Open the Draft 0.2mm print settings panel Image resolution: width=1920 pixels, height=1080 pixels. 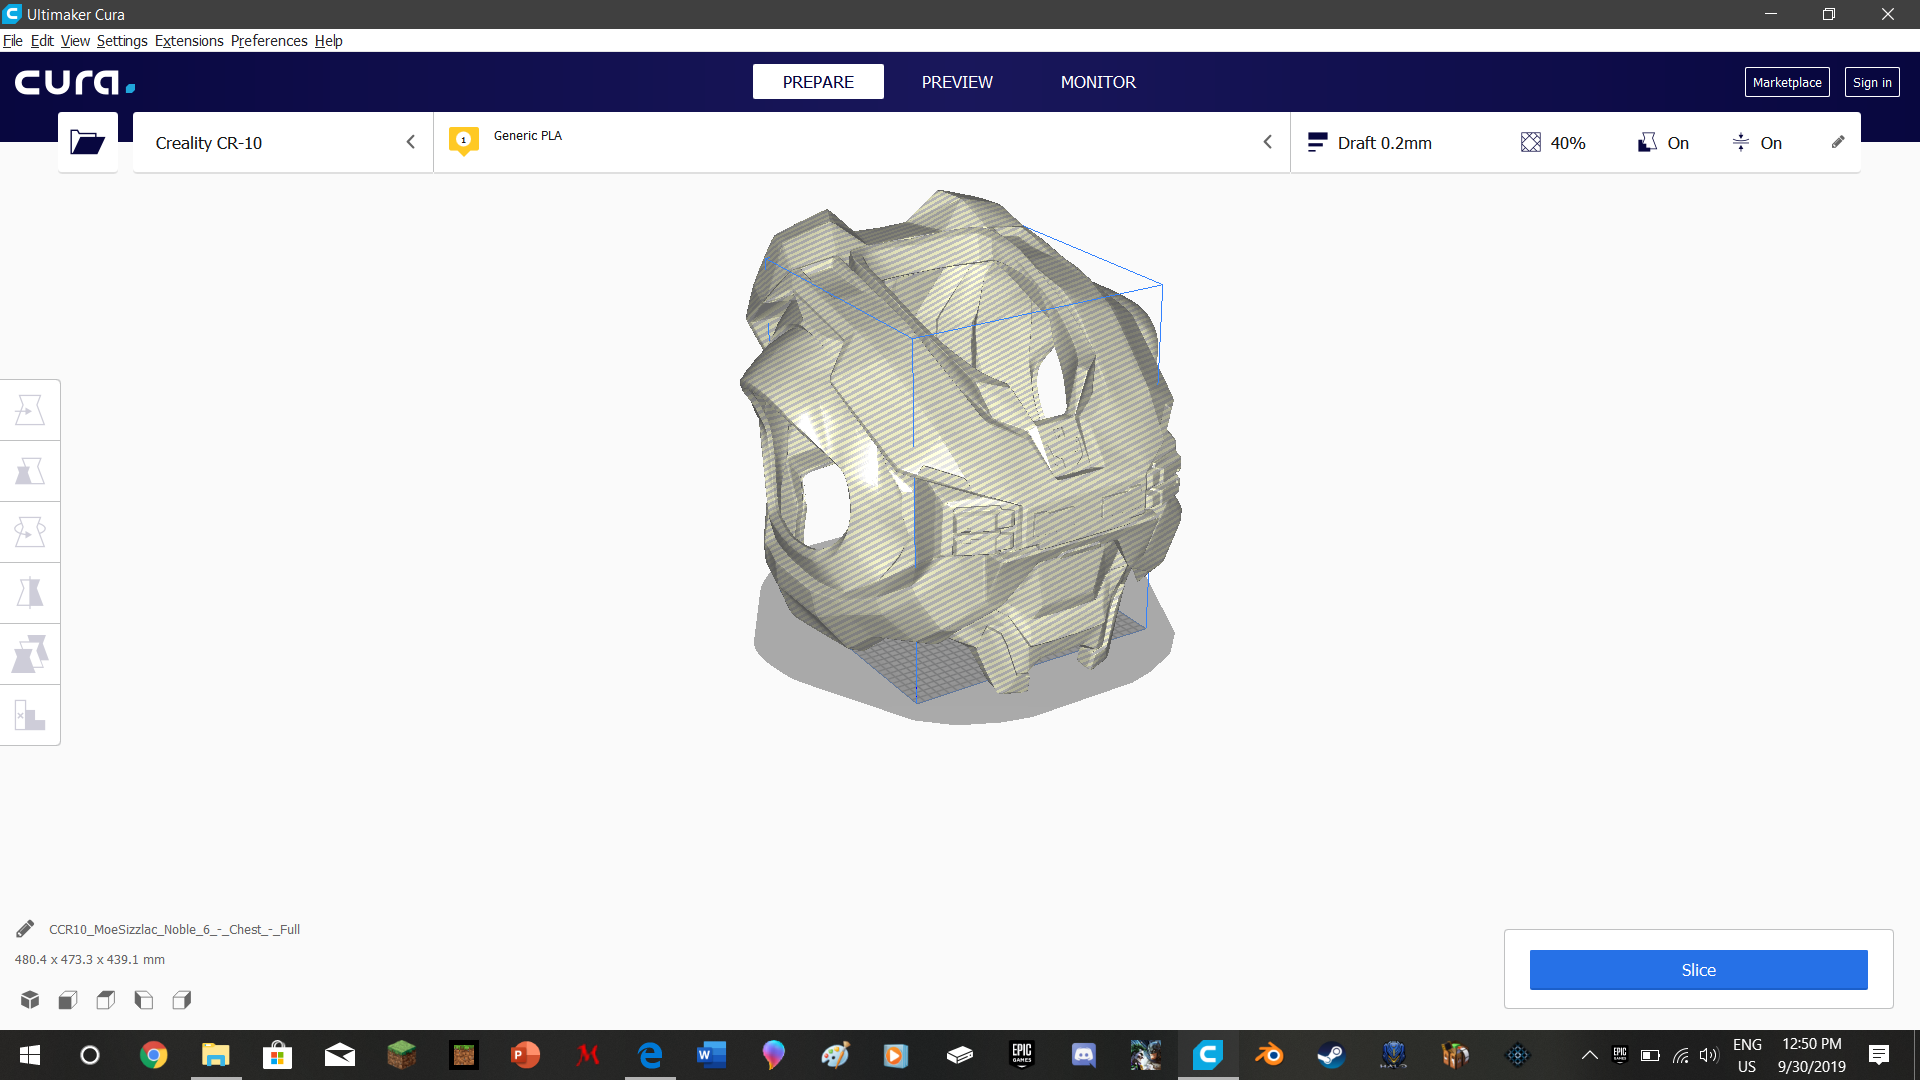[x=1385, y=143]
